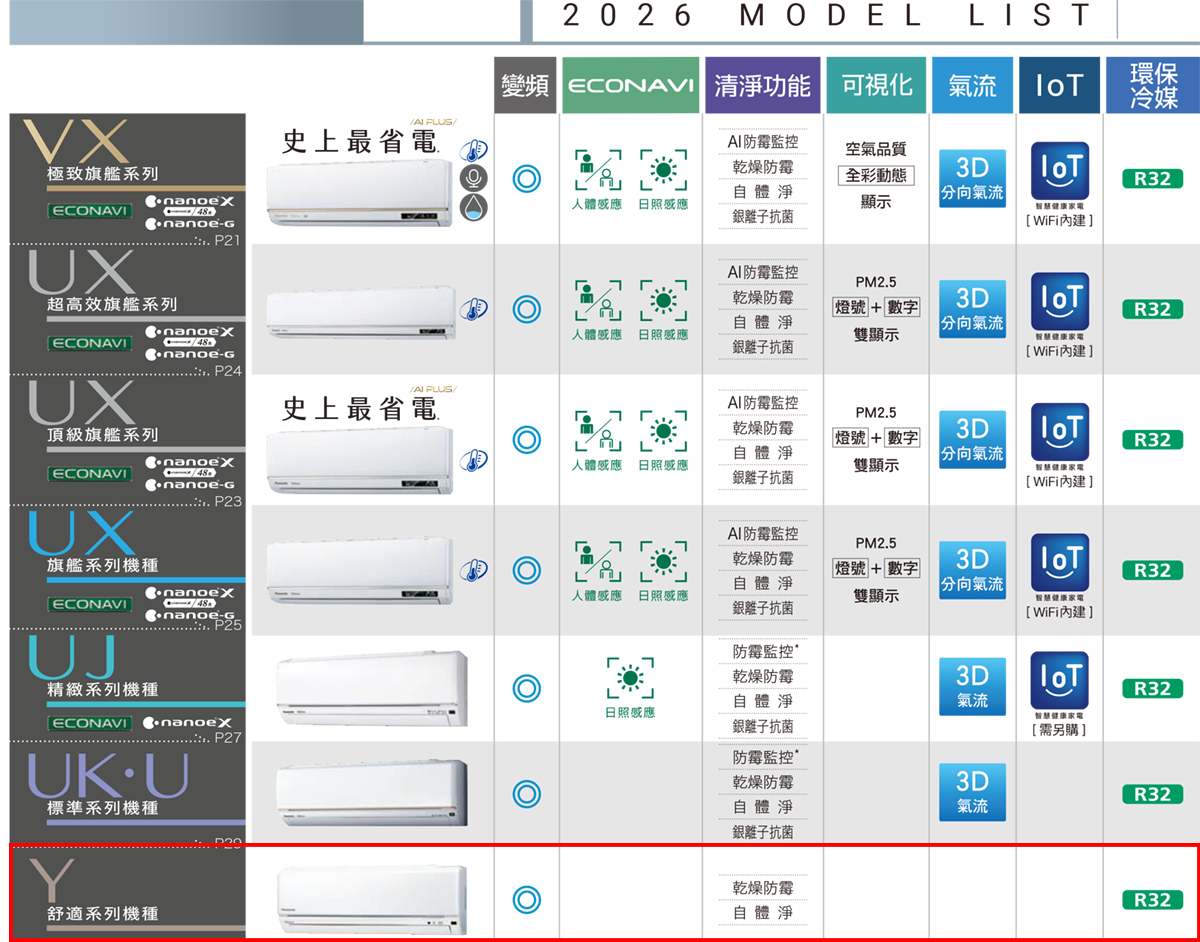Select the 清淨功能 column header
This screenshot has height=942, width=1200.
pyautogui.click(x=762, y=86)
